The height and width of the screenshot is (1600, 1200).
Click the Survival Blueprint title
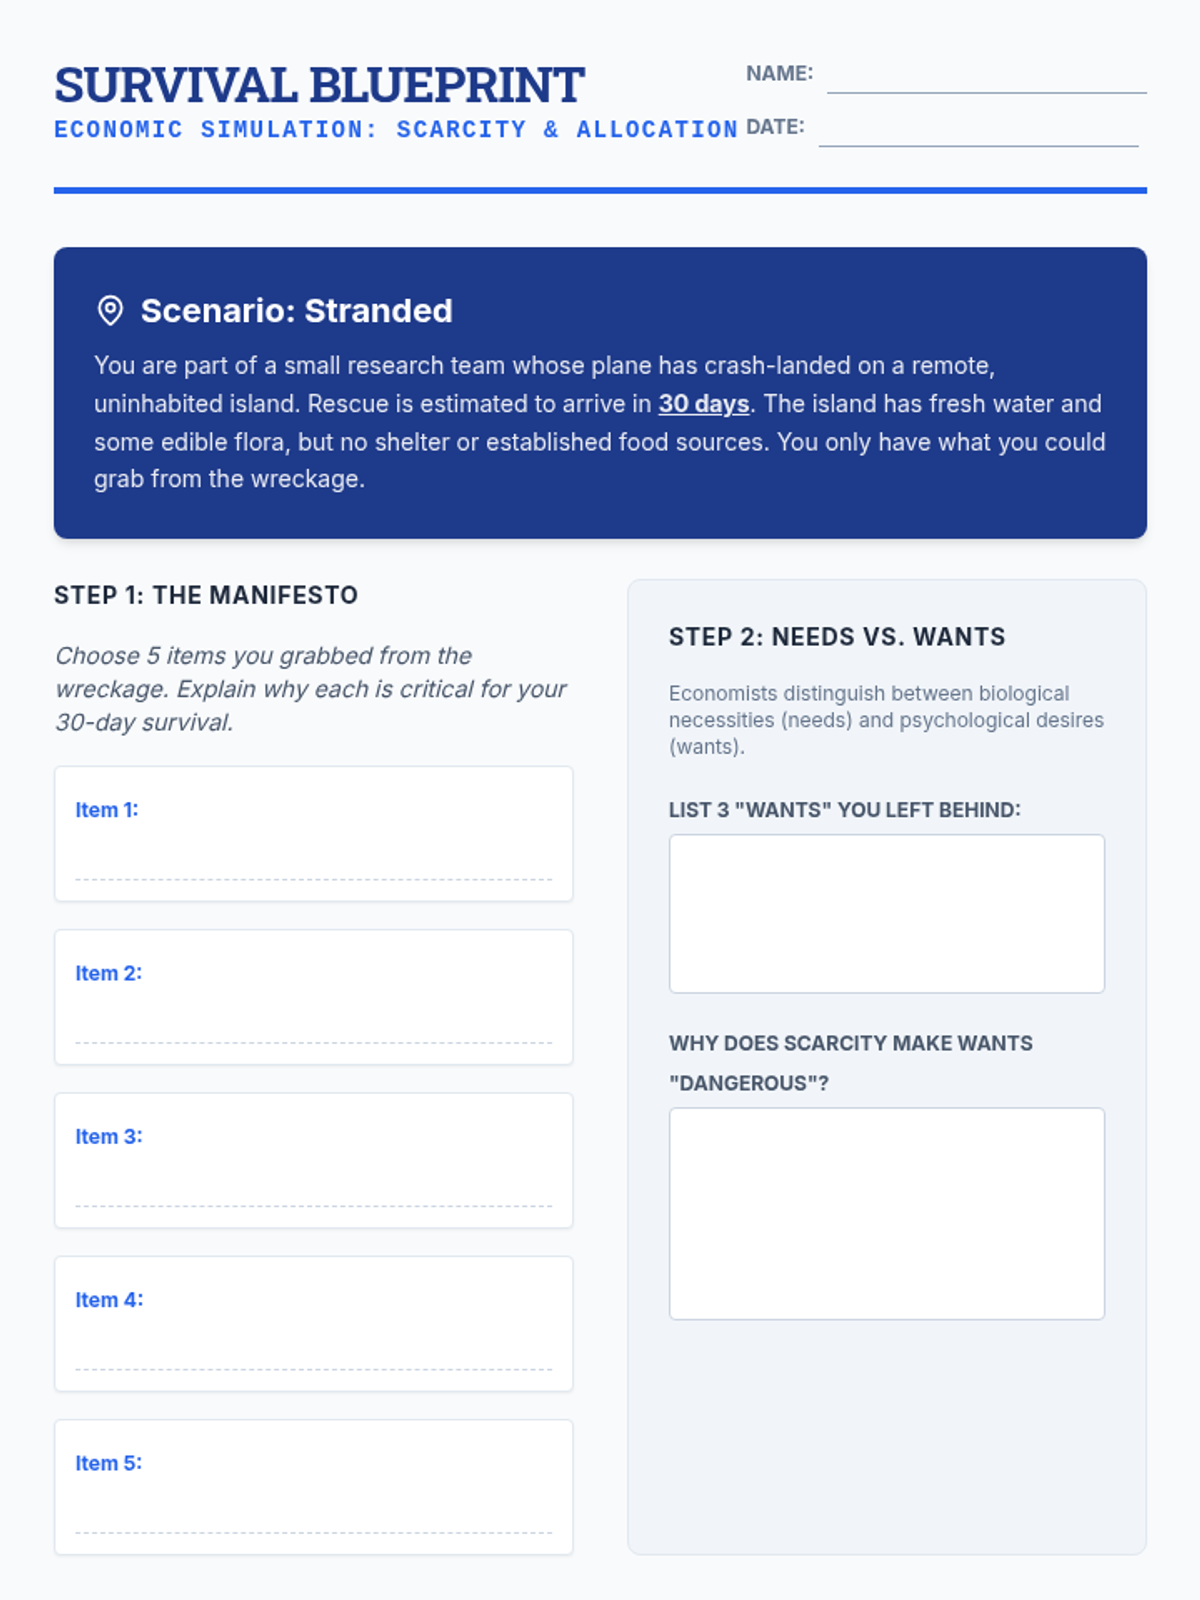pyautogui.click(x=319, y=85)
